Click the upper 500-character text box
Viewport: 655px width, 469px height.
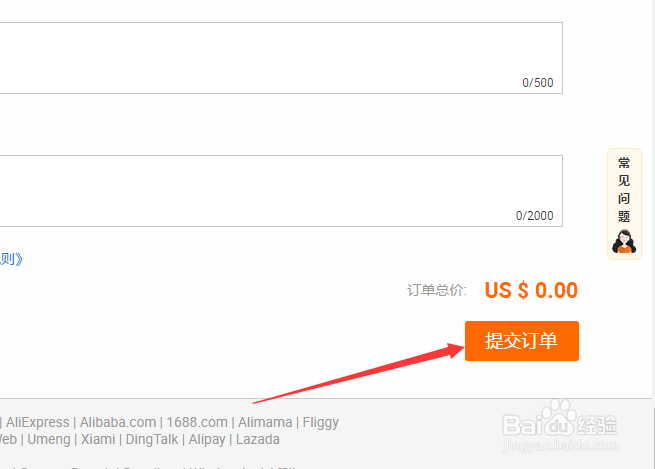click(x=280, y=57)
